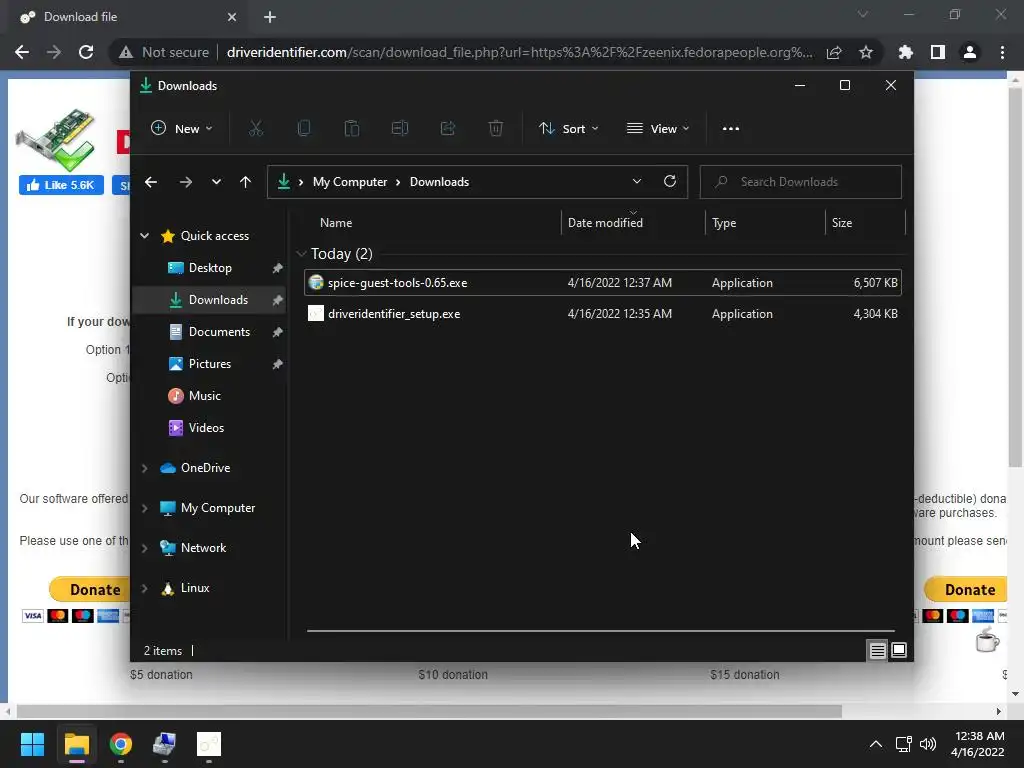The image size is (1024, 768).
Task: Share this page from address bar
Action: point(834,52)
